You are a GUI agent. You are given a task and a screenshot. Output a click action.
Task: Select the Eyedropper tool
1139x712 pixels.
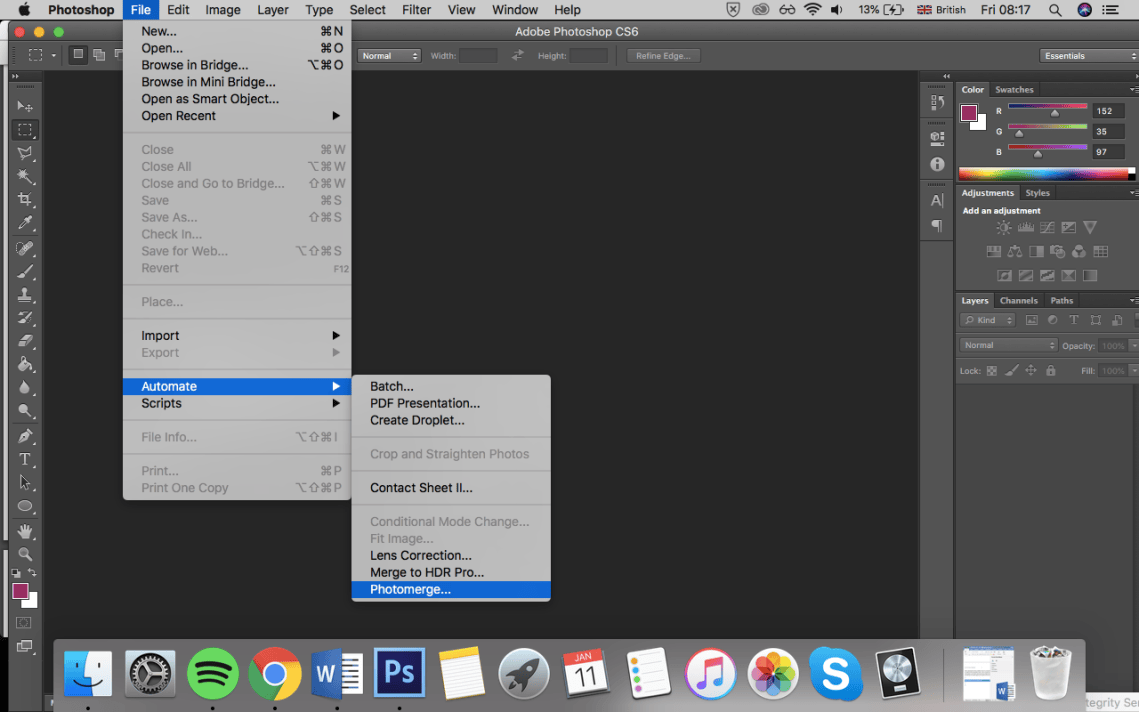click(x=25, y=222)
